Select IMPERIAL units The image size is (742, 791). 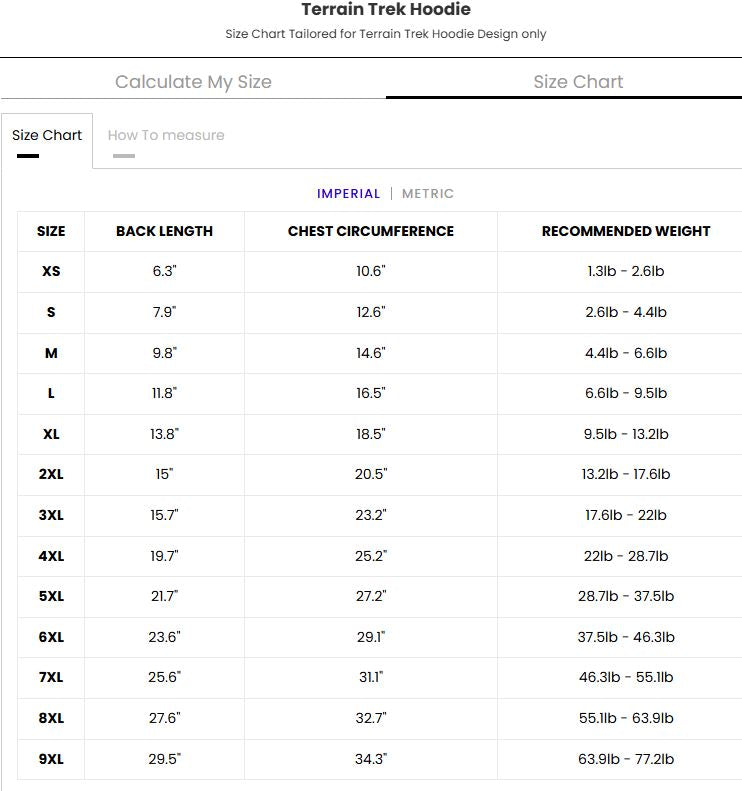coord(348,194)
